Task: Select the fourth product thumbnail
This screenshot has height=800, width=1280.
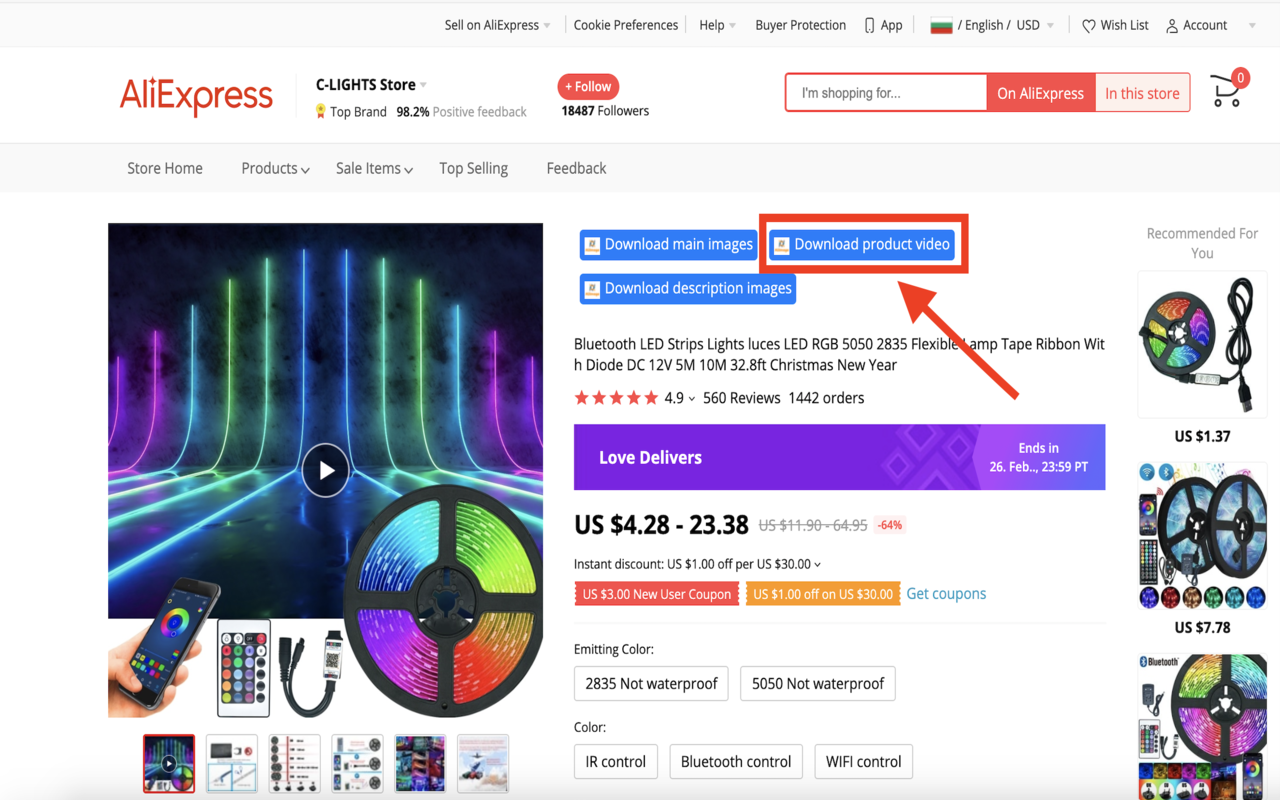Action: 358,763
